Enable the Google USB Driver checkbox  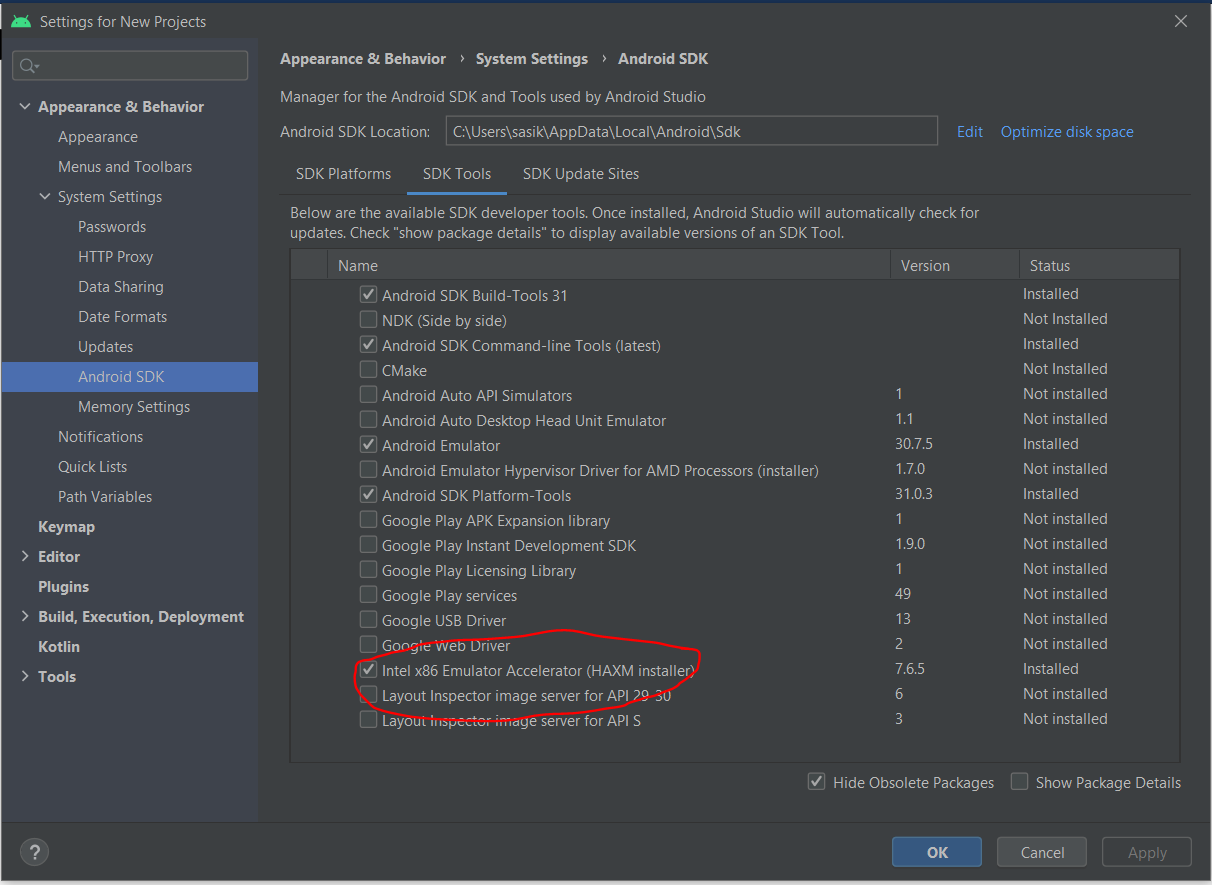point(369,620)
